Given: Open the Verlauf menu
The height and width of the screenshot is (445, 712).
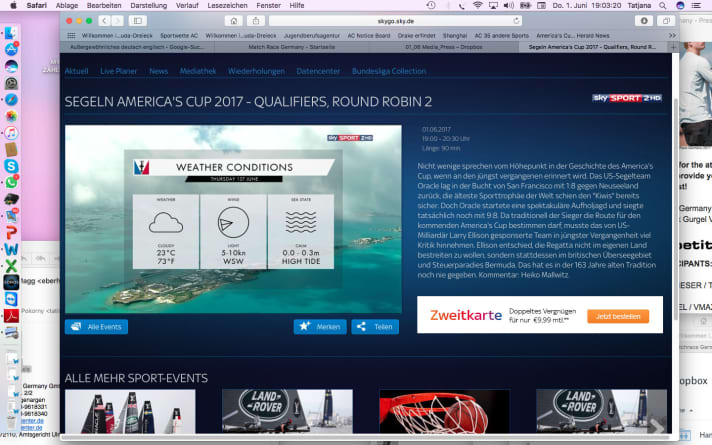Looking at the screenshot, I should tap(187, 5).
